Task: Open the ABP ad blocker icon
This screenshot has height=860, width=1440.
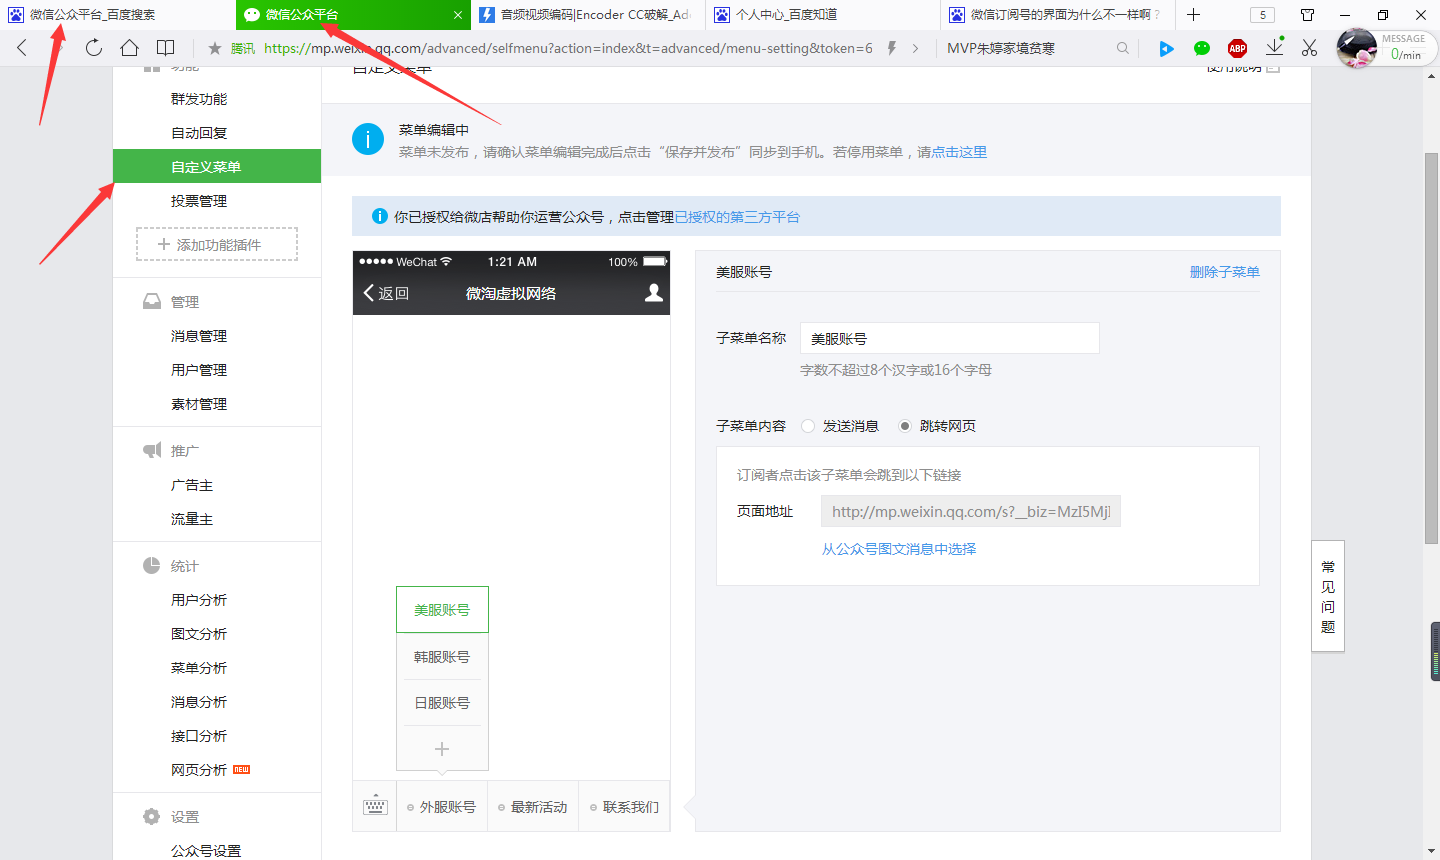Action: (1237, 48)
